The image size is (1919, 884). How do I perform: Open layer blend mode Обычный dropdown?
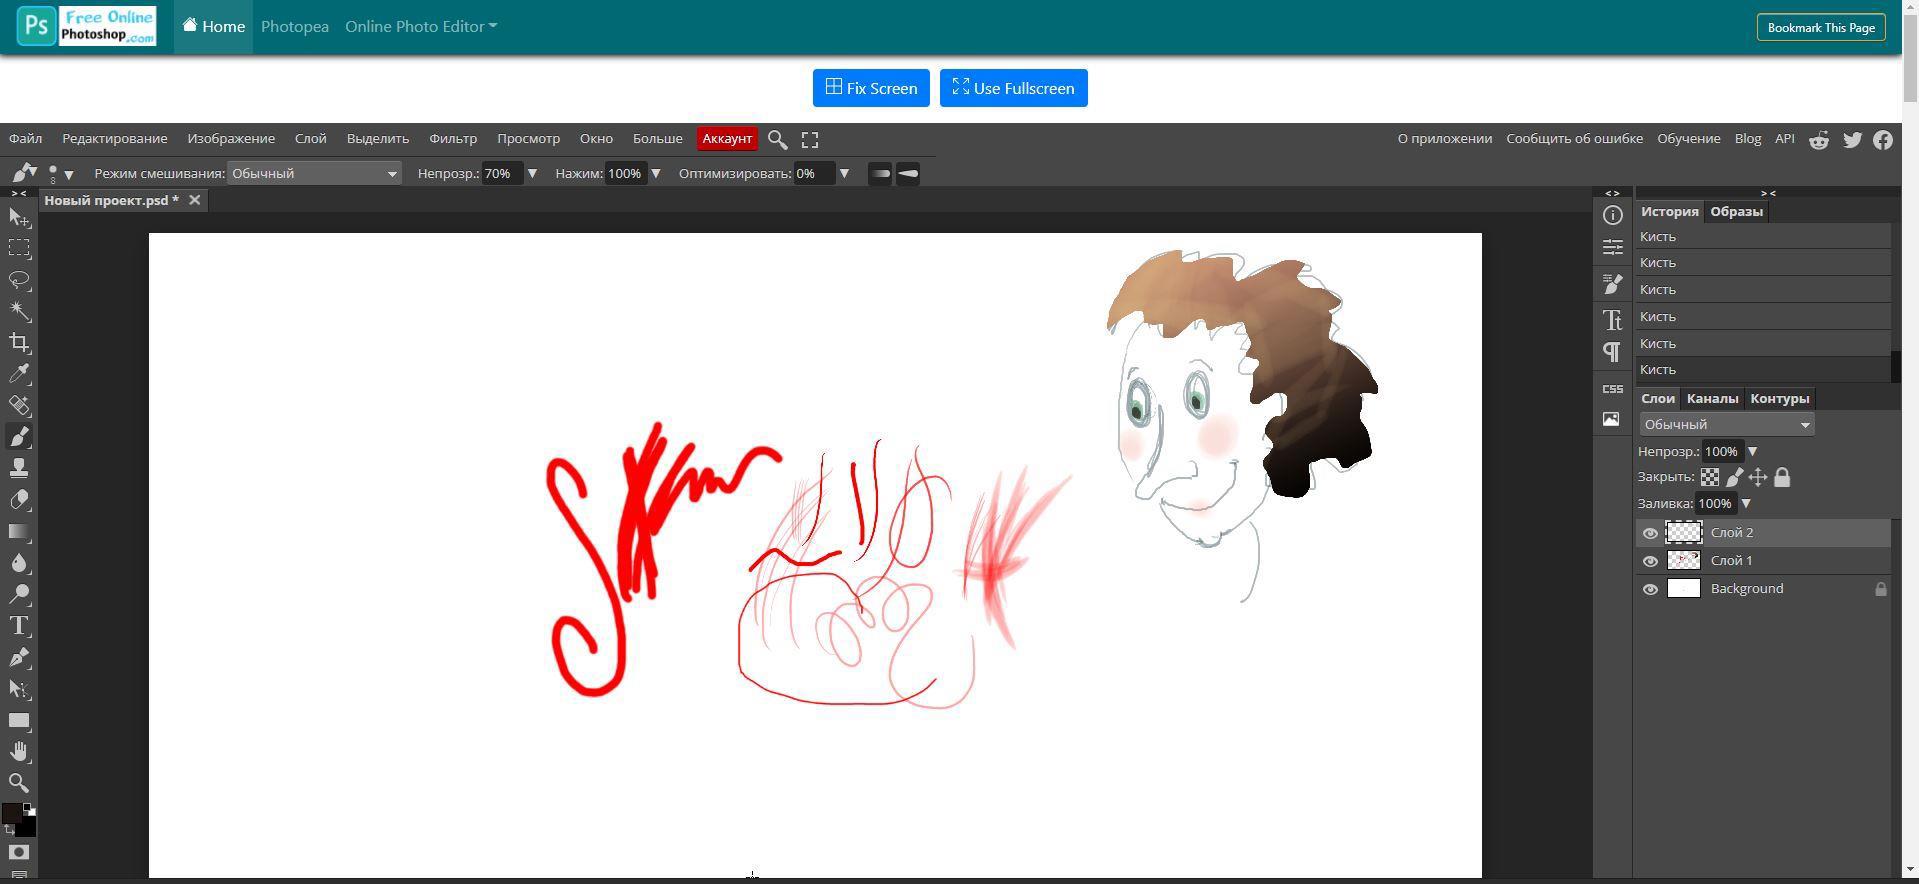coord(1726,424)
